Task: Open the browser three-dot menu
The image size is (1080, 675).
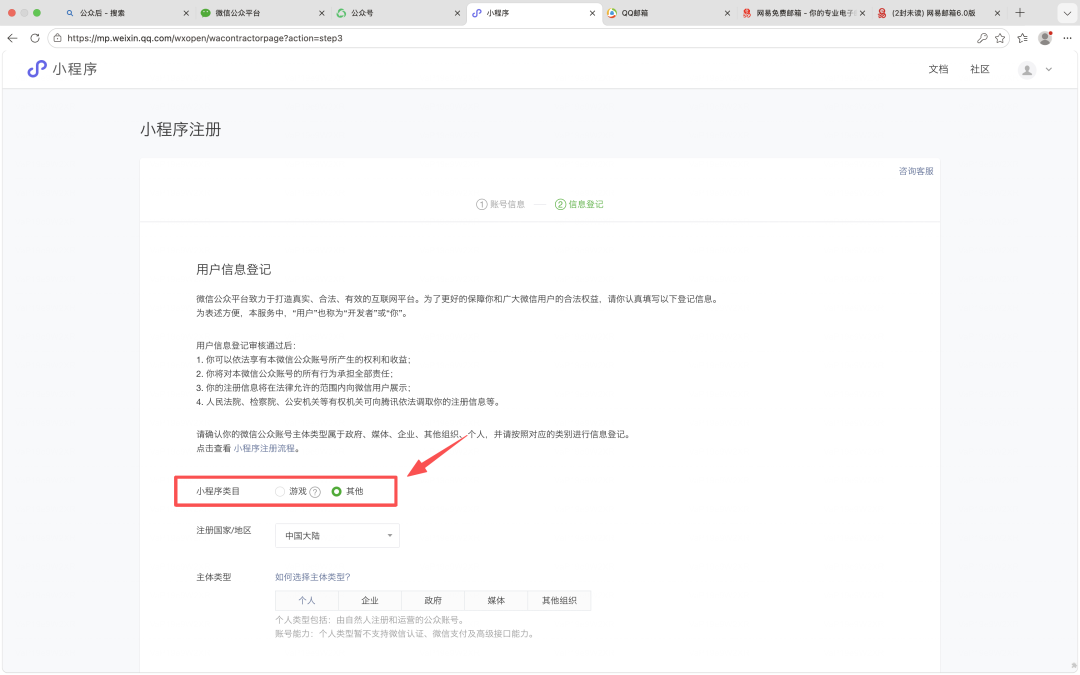Action: click(x=1068, y=38)
